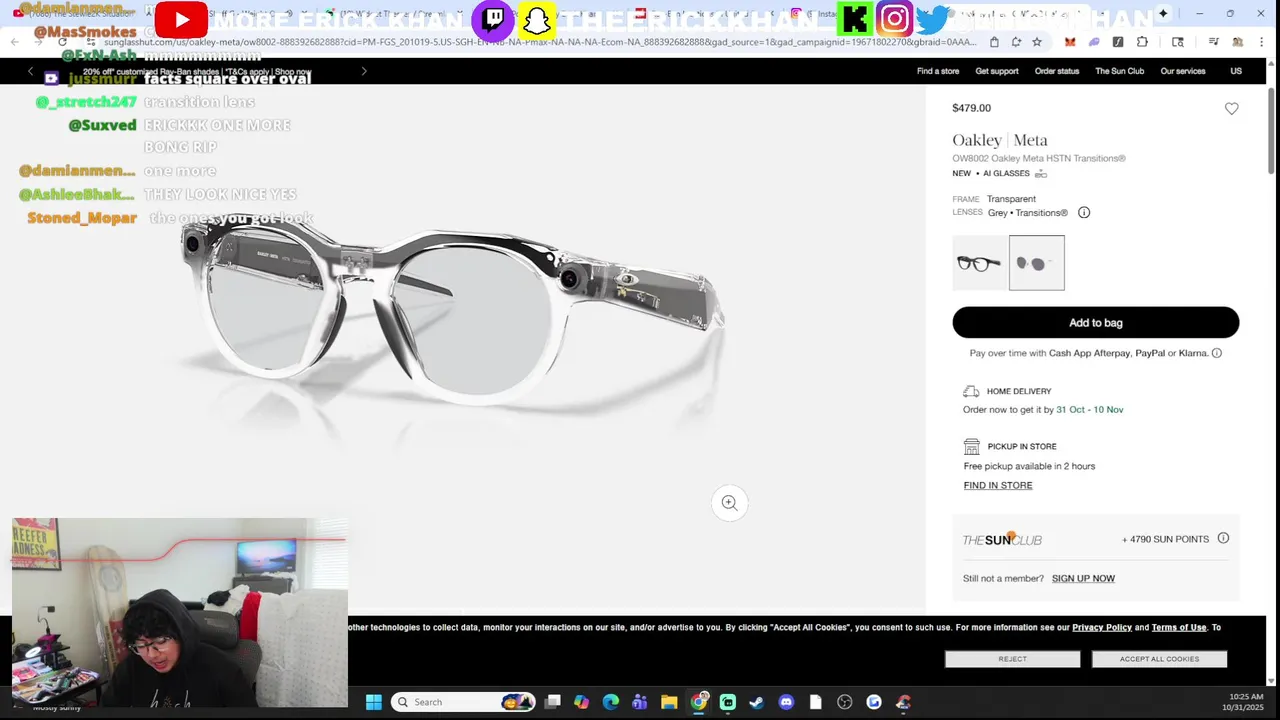Select the clear-lens glasses variant thumbnail
Image resolution: width=1280 pixels, height=720 pixels.
coord(979,263)
